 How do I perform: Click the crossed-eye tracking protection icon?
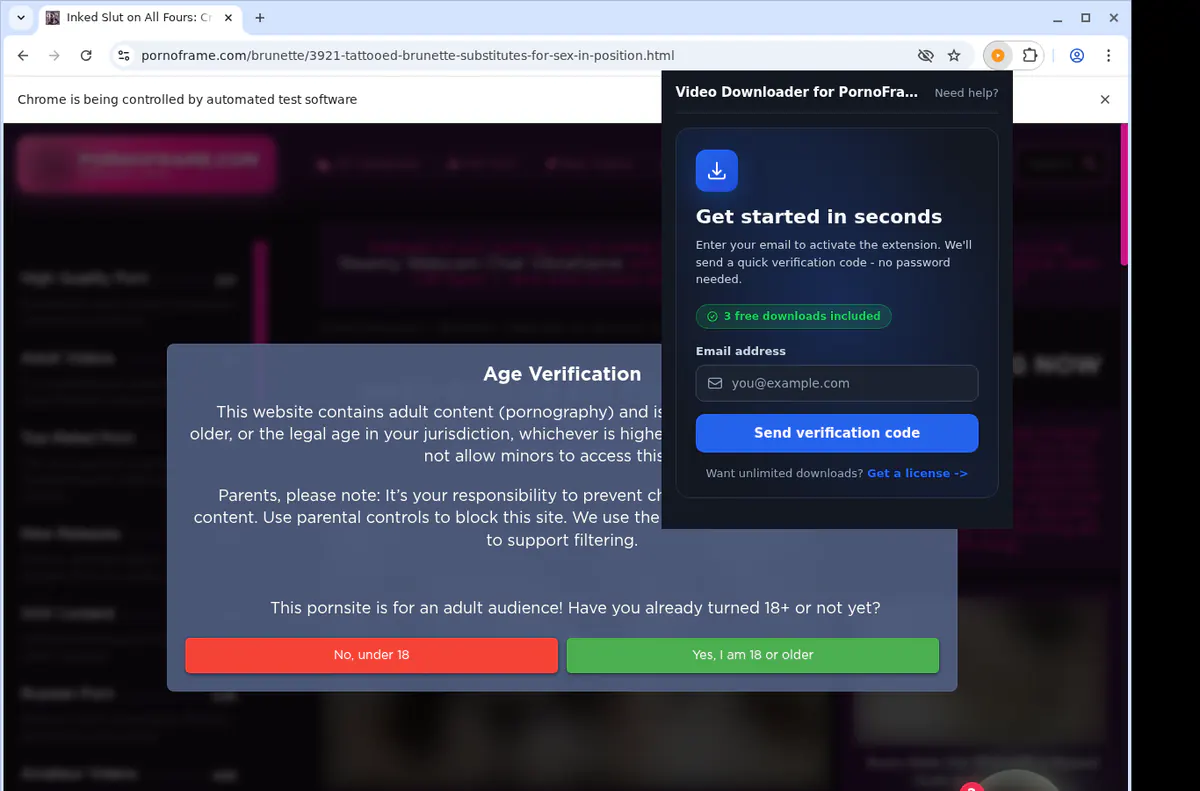click(x=925, y=56)
